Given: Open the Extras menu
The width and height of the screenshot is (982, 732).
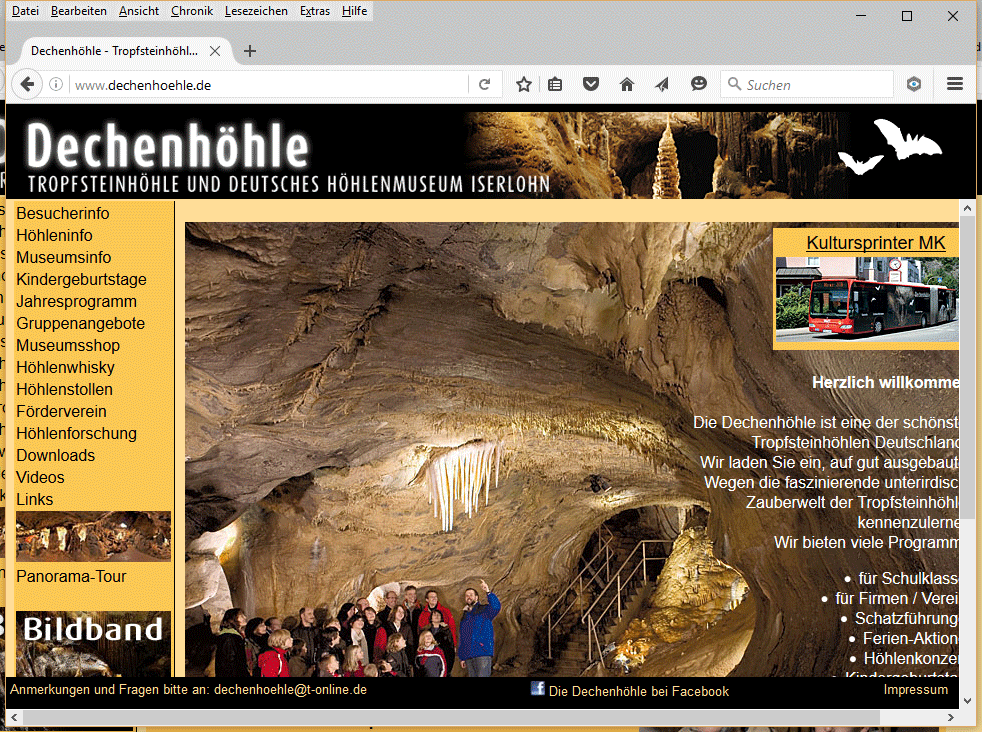Looking at the screenshot, I should click(315, 11).
